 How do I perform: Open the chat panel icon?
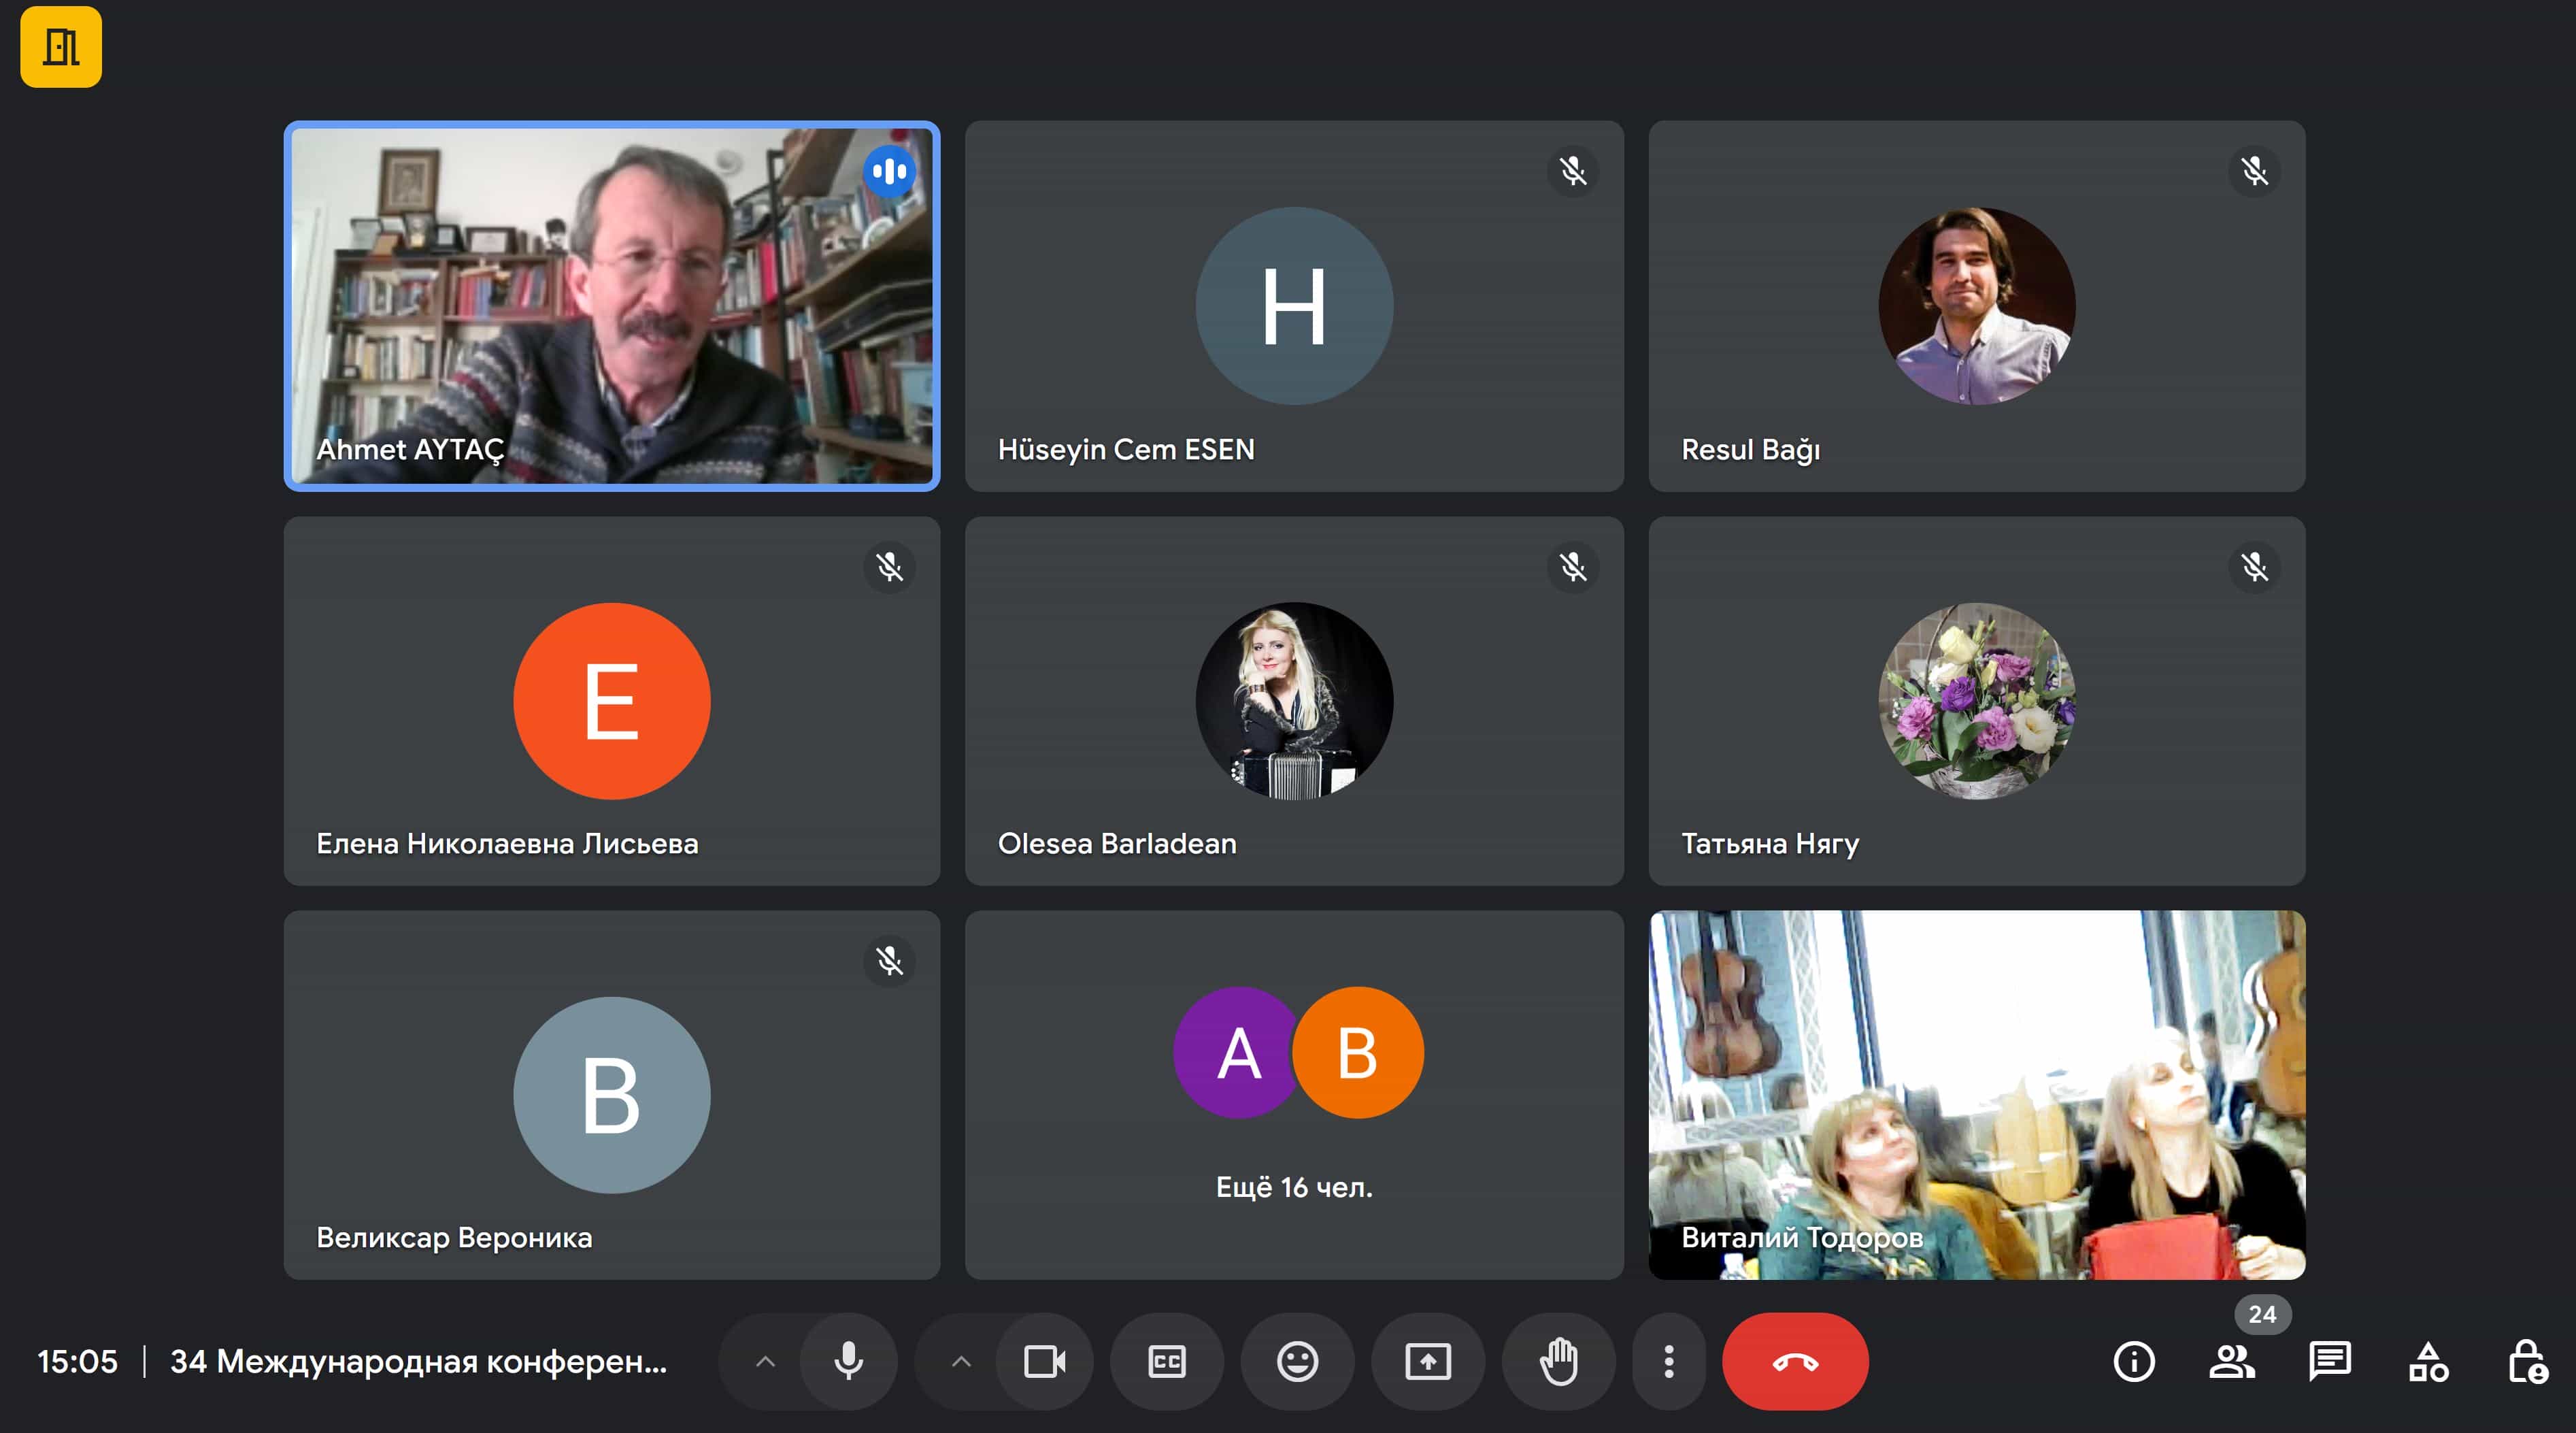[2329, 1361]
